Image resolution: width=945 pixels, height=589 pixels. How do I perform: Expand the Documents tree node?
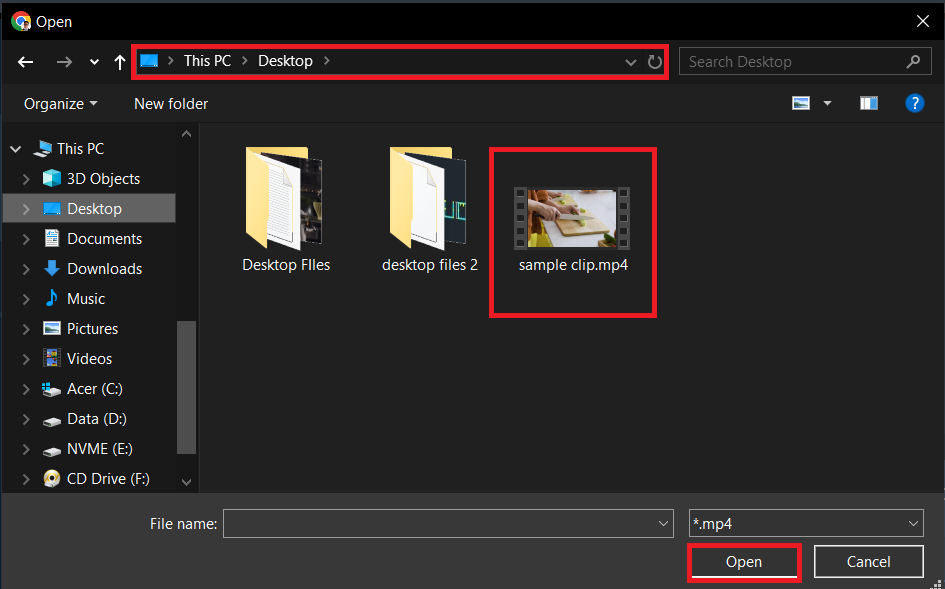(28, 238)
